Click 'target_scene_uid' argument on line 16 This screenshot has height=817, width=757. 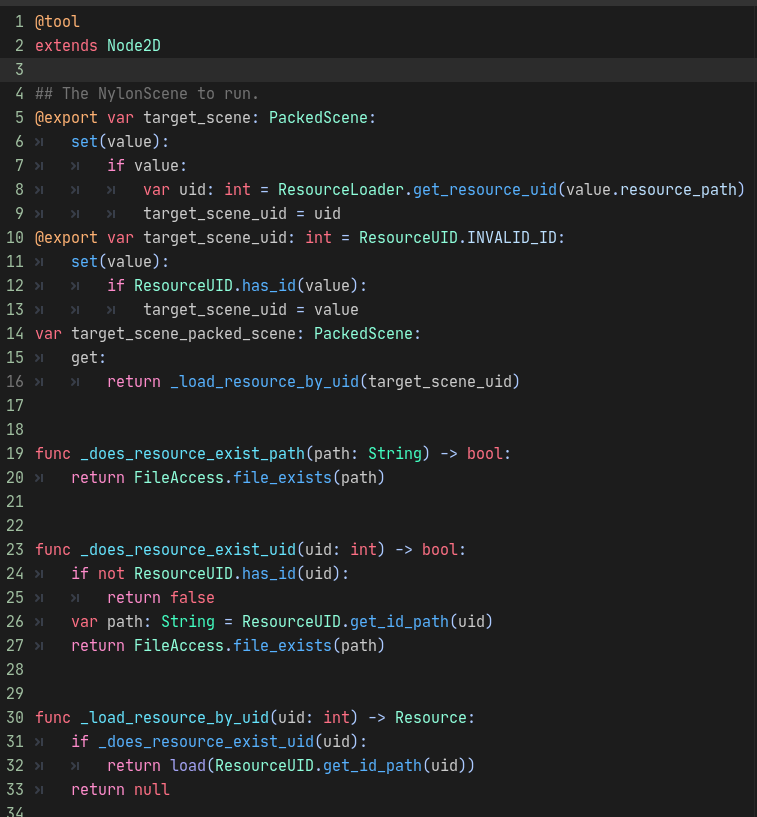tap(440, 381)
